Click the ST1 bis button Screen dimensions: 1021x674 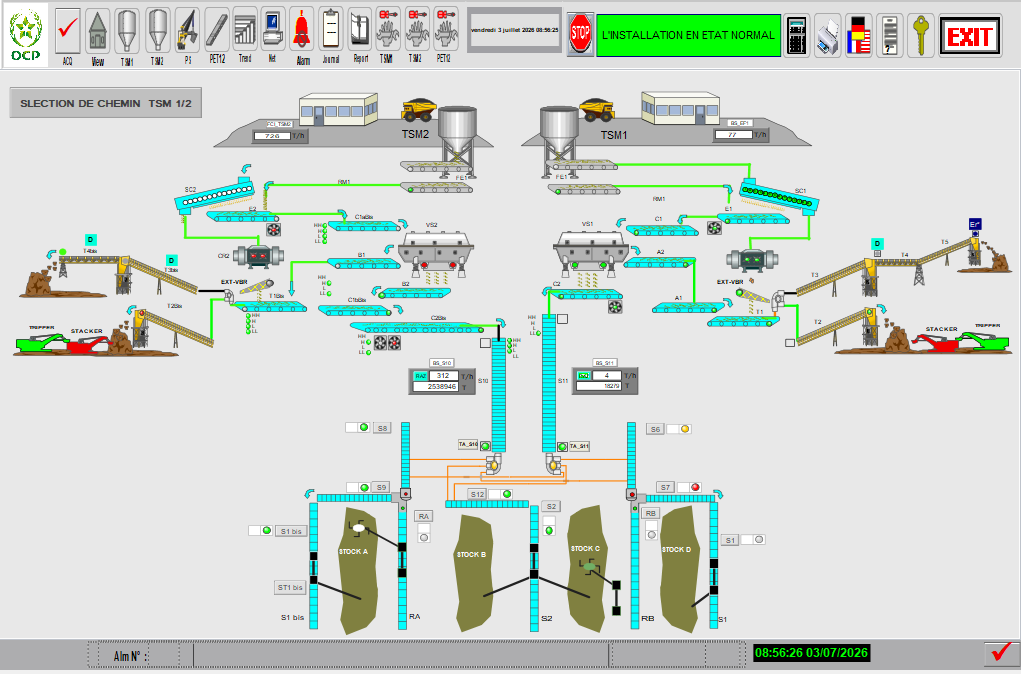point(290,587)
